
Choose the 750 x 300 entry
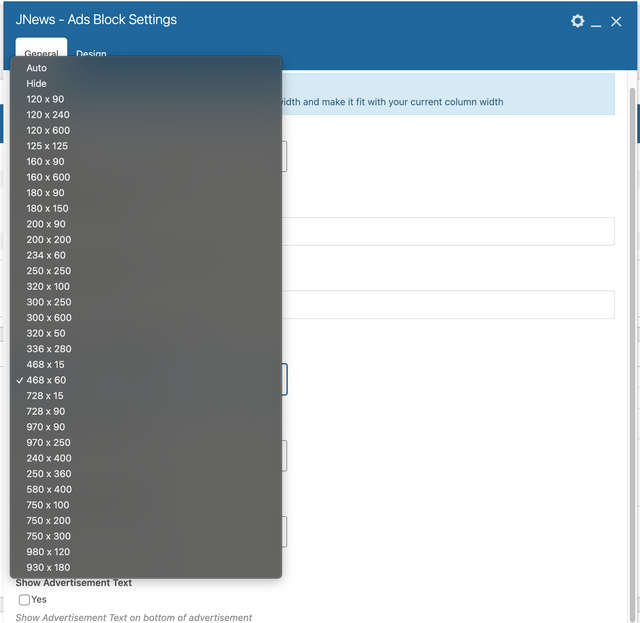click(146, 536)
